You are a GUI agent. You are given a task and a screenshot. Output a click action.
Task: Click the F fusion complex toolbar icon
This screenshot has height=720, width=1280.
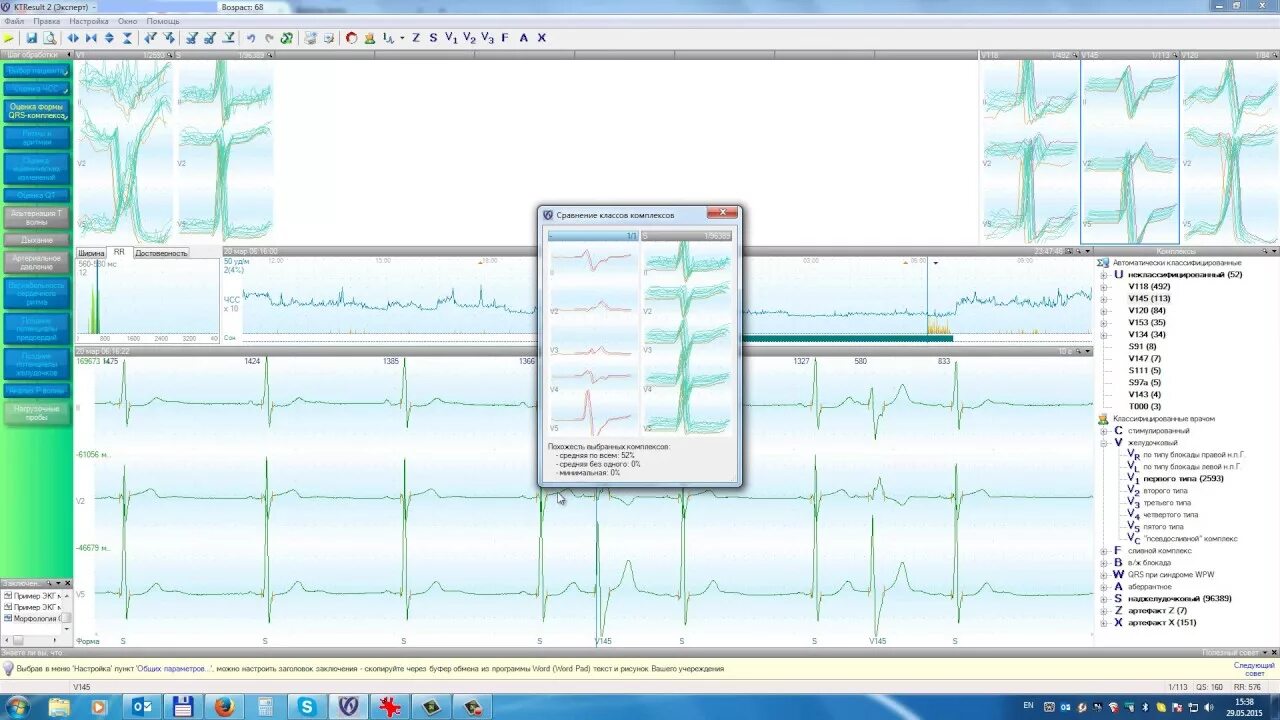pyautogui.click(x=505, y=38)
